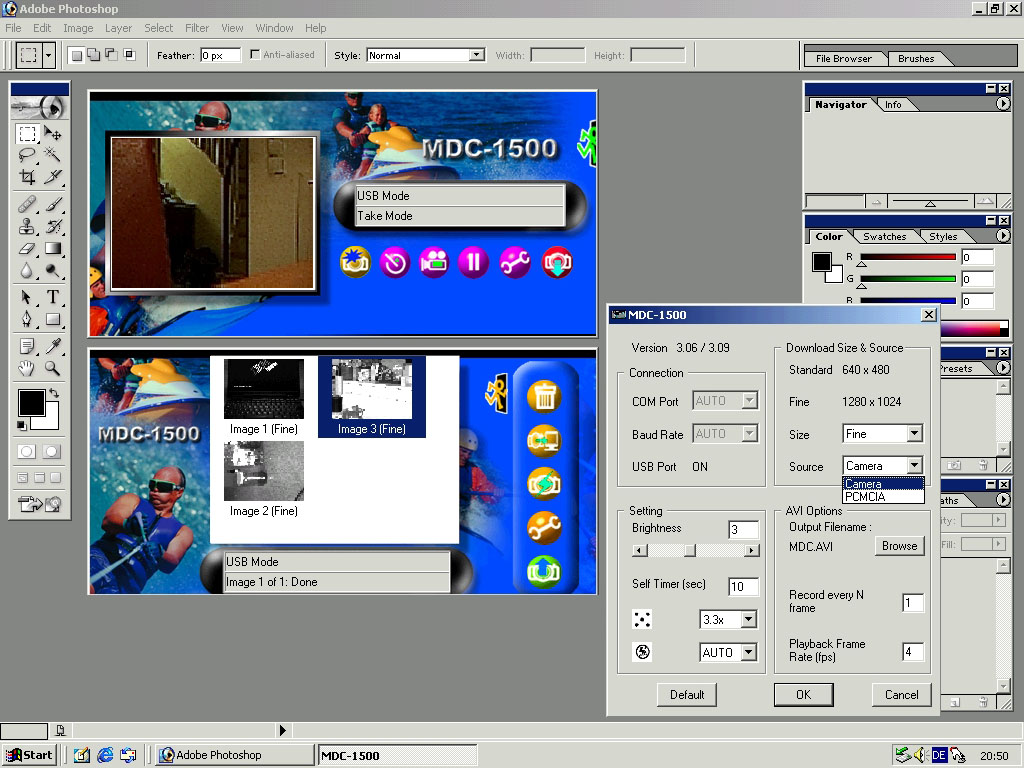Click the red camera download icon

(557, 263)
